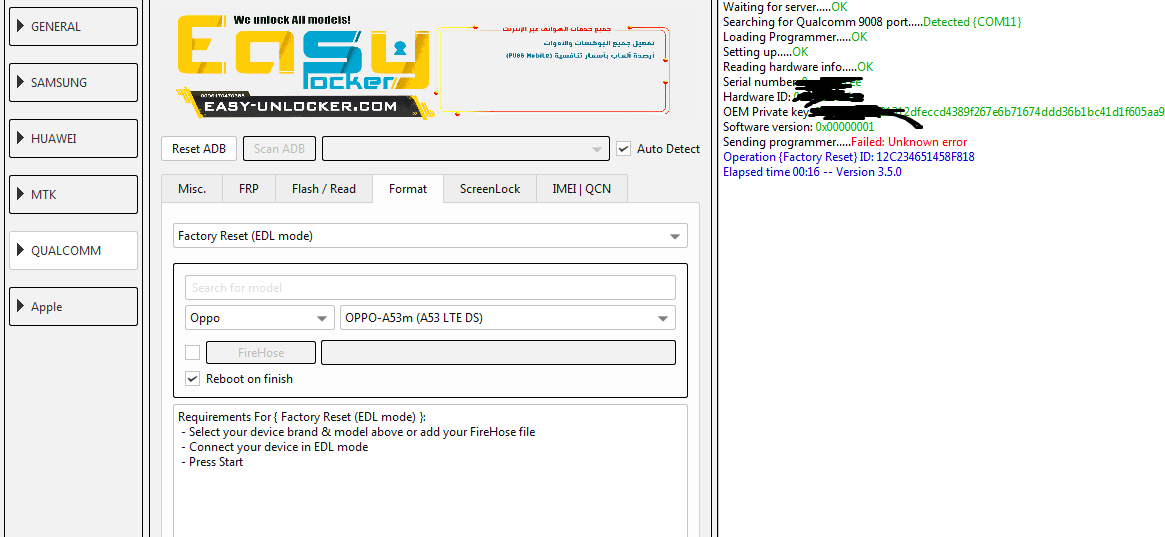Click the 'Software version: 0x00000001' log line
This screenshot has height=537, width=1165.
point(799,127)
